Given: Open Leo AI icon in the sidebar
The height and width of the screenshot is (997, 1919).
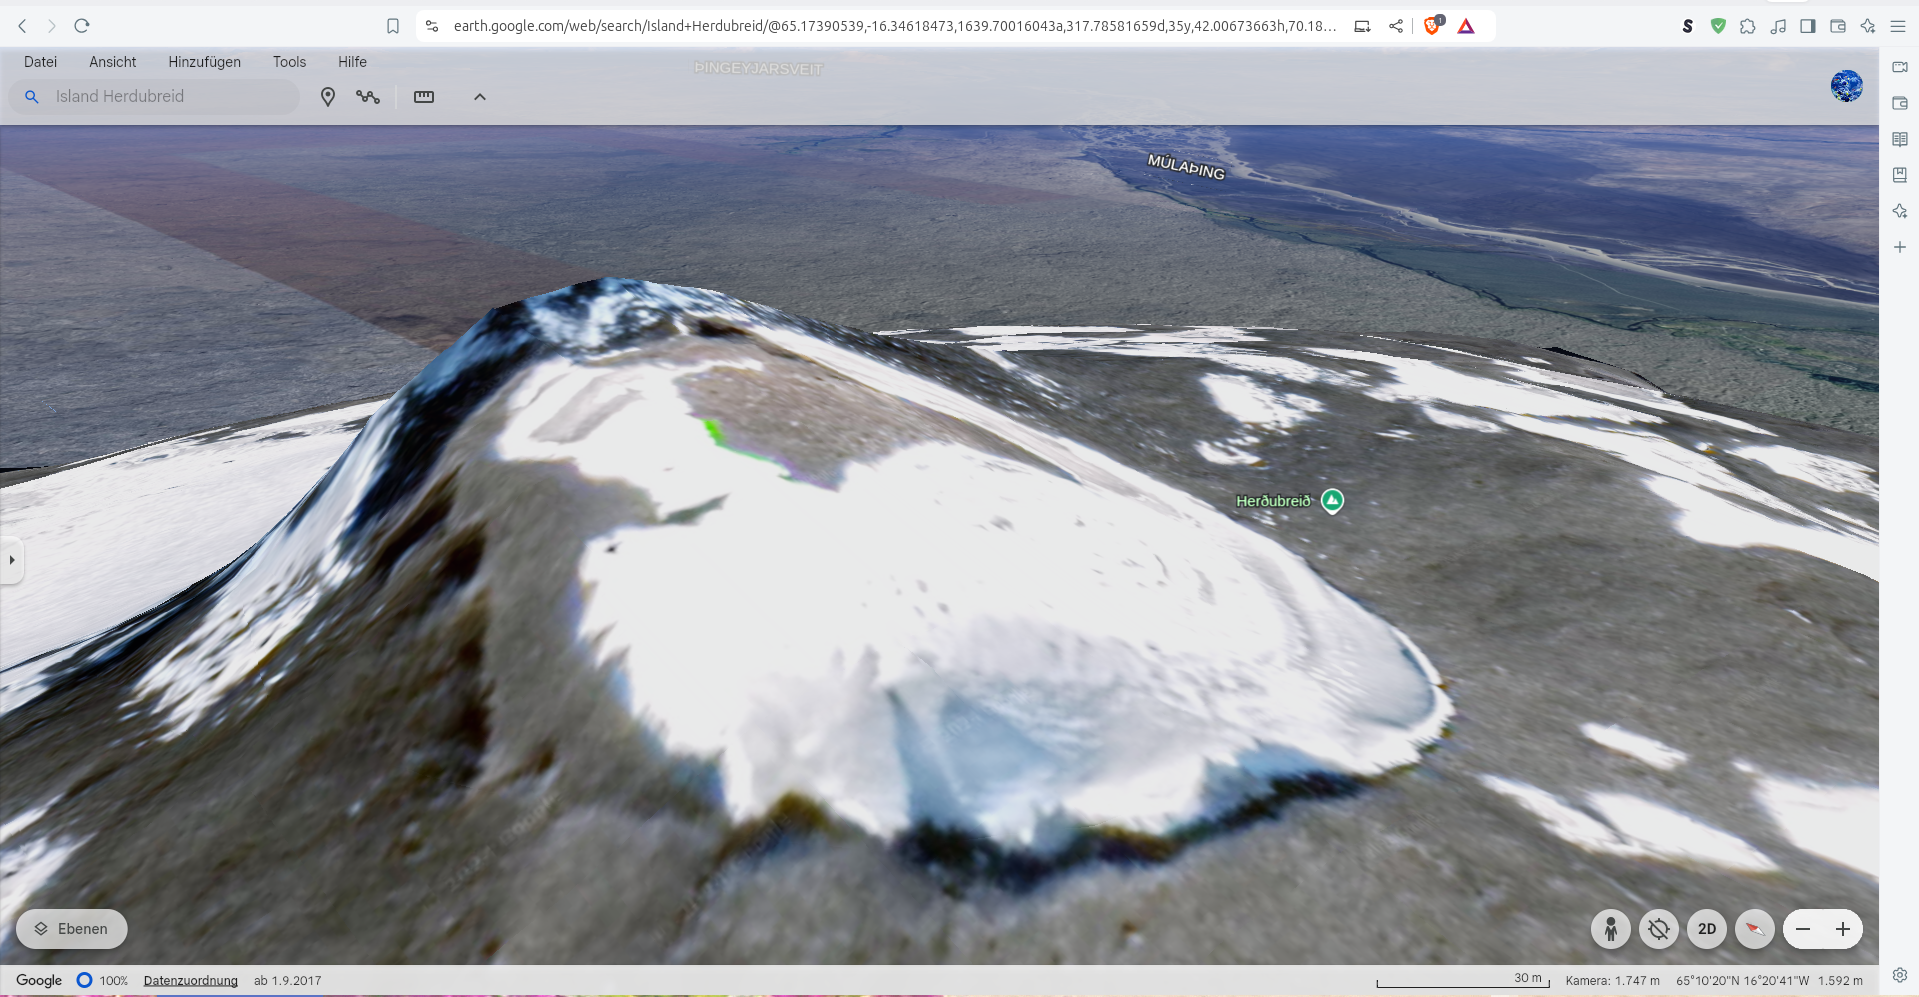Looking at the screenshot, I should pyautogui.click(x=1900, y=211).
